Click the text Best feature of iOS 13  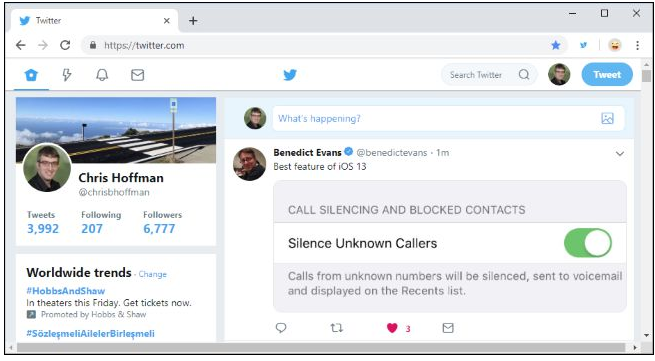coord(320,166)
